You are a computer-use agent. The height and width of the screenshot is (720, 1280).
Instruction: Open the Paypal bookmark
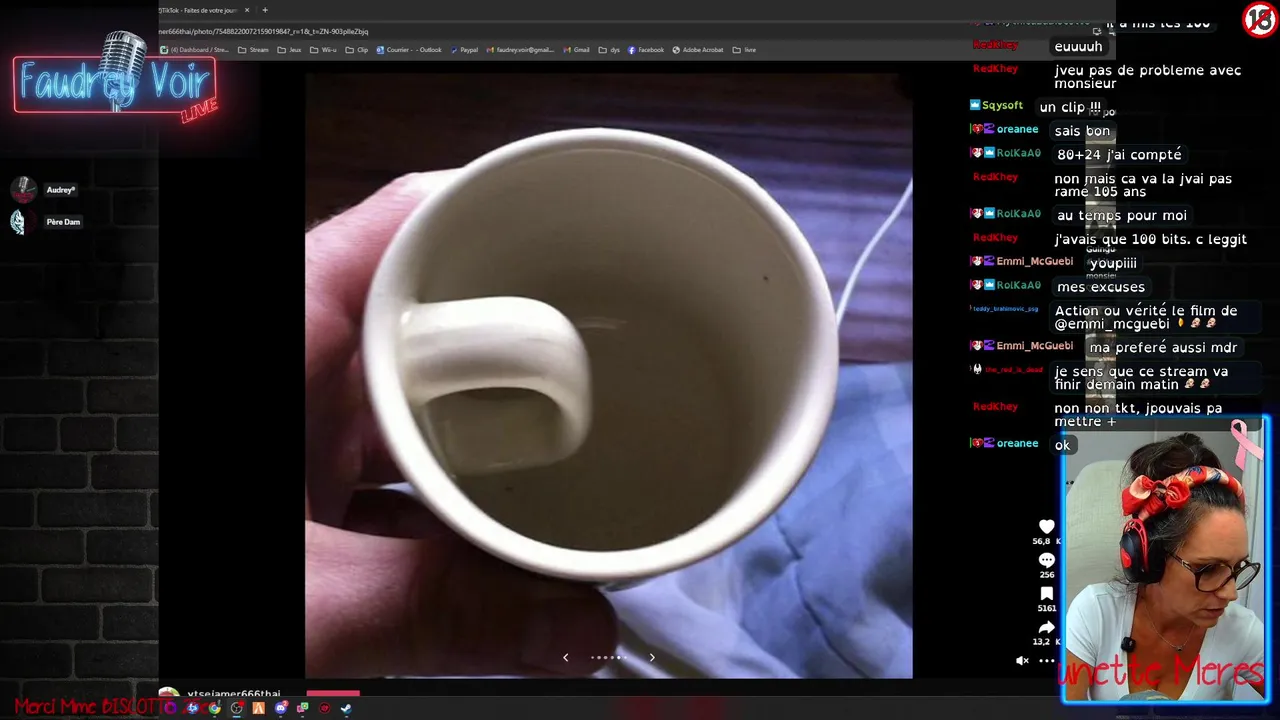465,50
